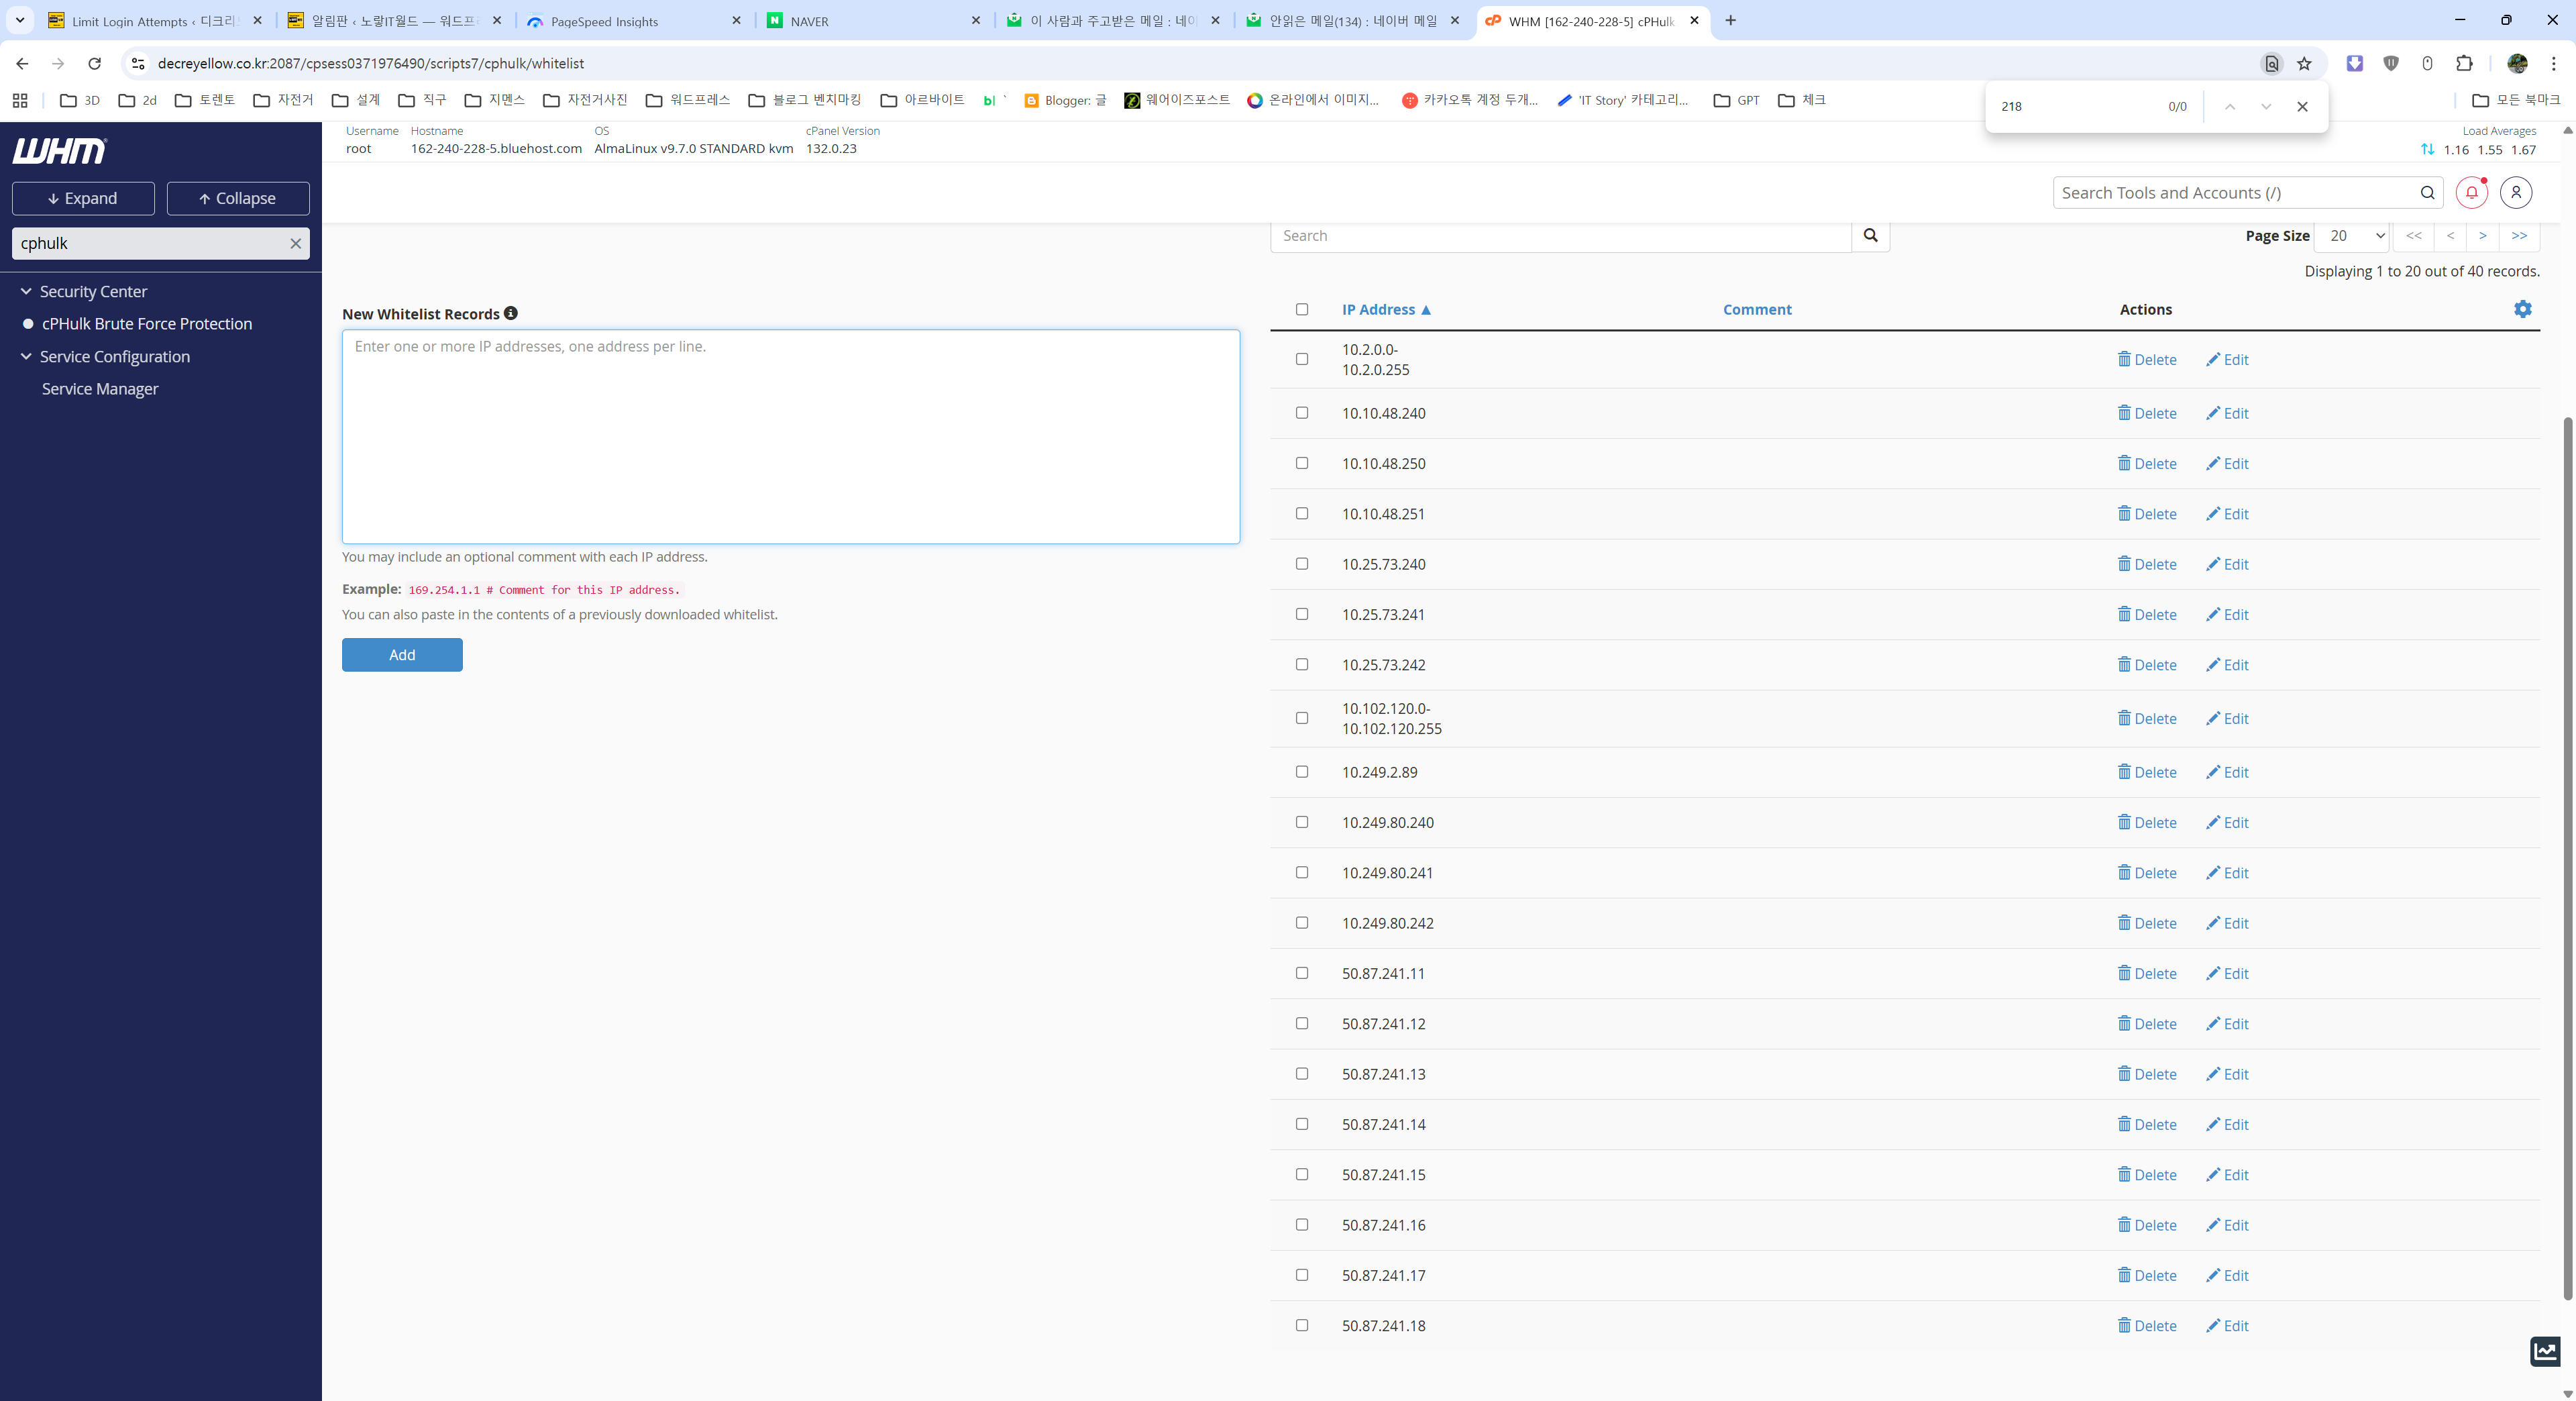
Task: Select the checkbox for 50.87.241.18
Action: [1302, 1325]
